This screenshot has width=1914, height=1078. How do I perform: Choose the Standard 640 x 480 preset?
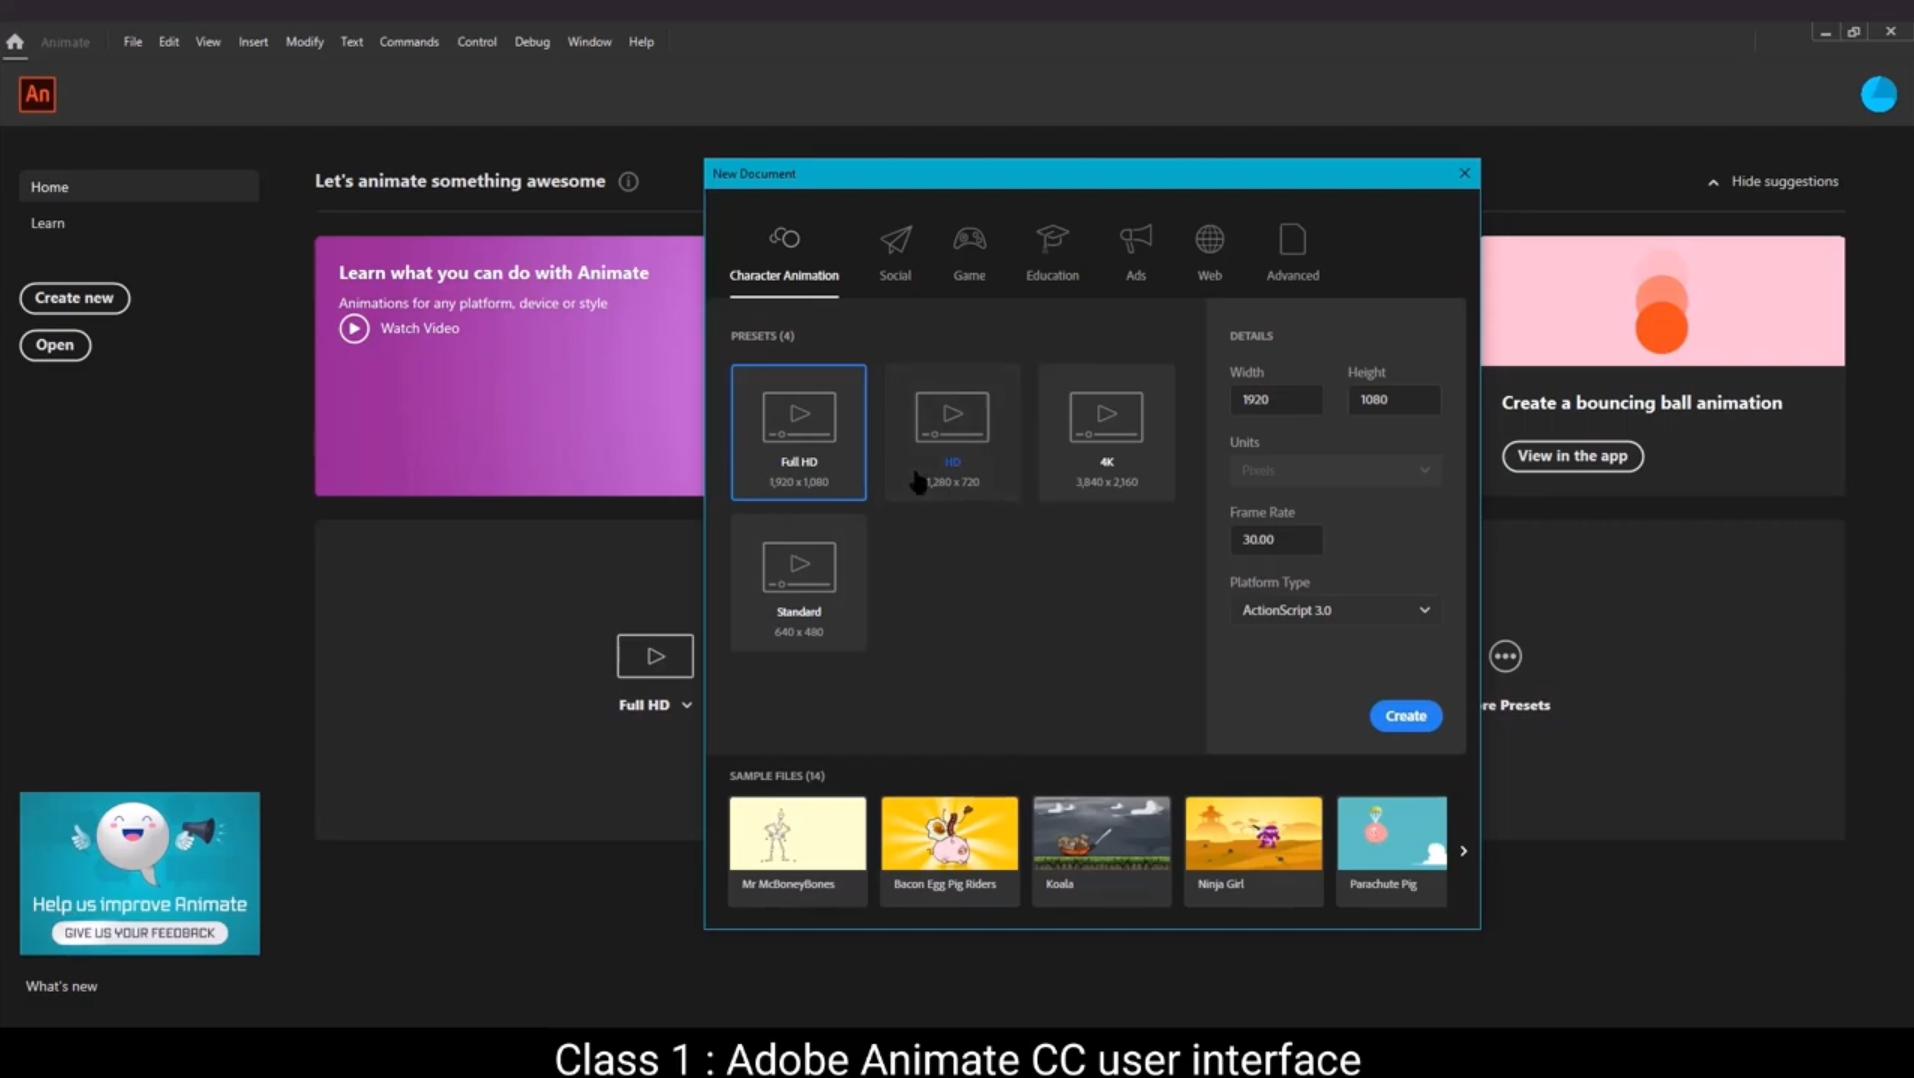(798, 582)
